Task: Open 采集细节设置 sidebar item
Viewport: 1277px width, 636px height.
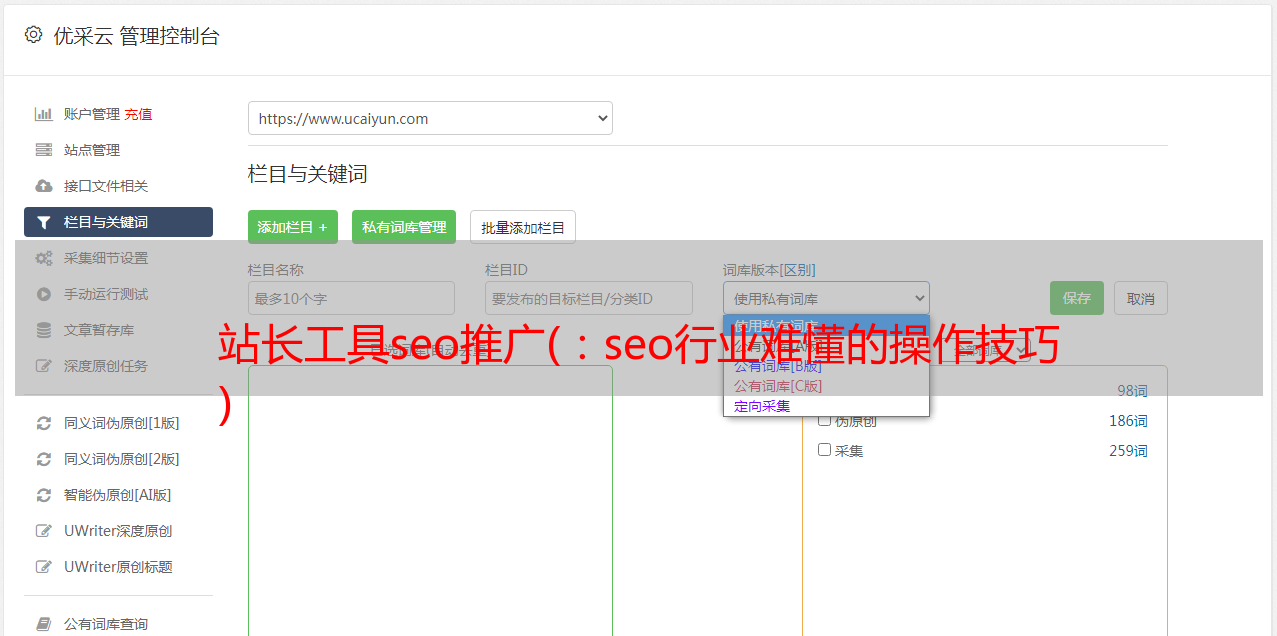Action: [118, 258]
